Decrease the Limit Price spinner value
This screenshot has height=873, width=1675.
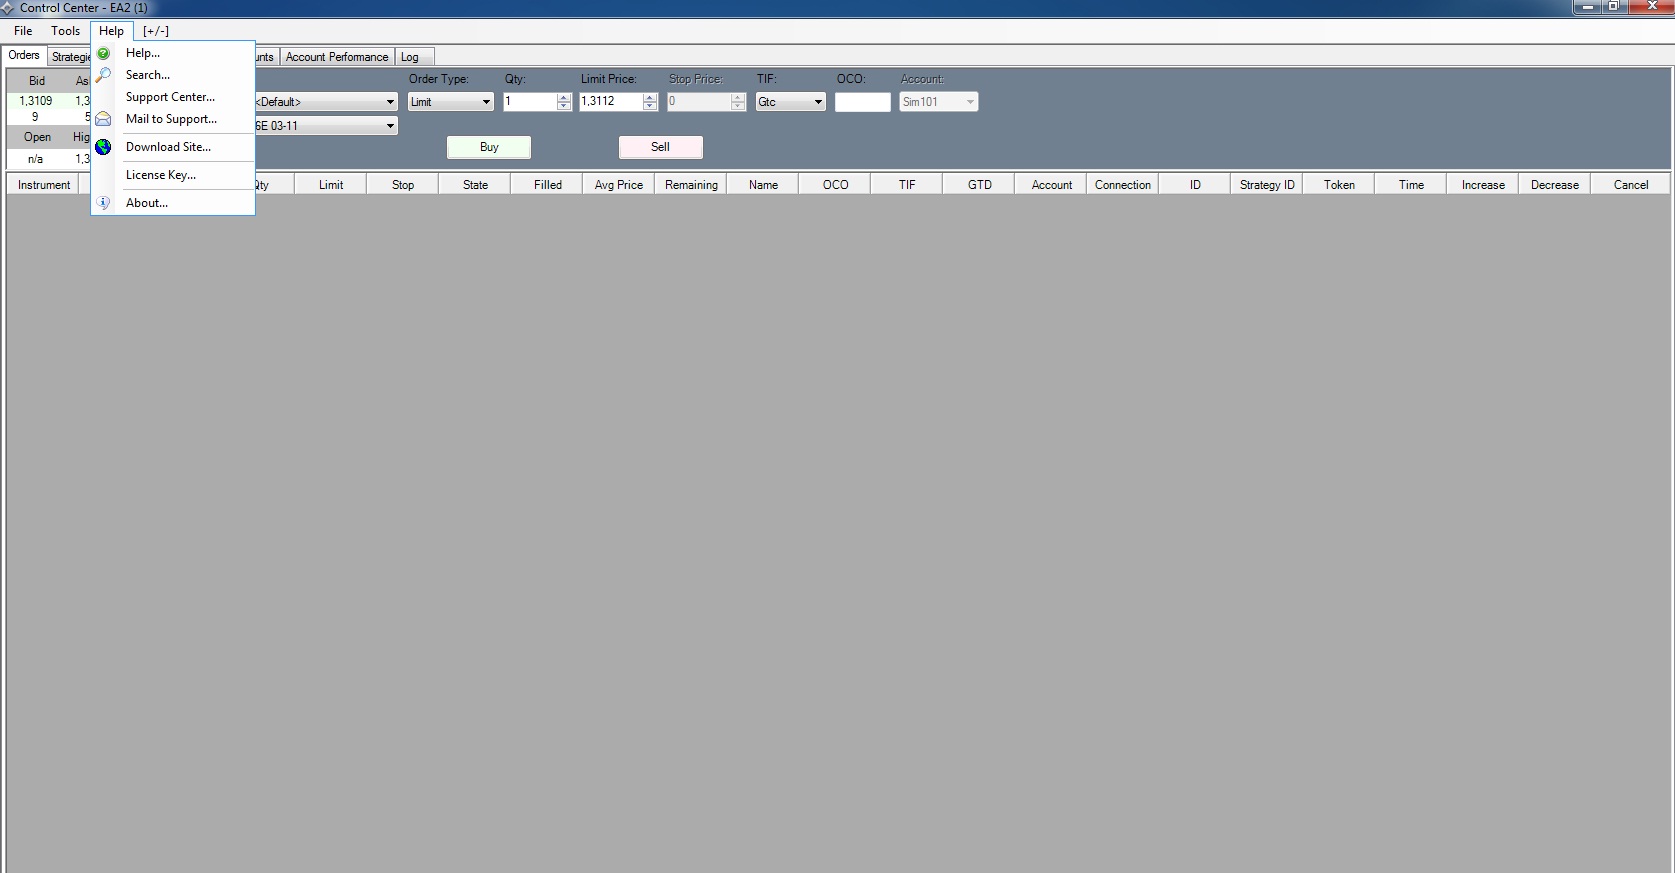[650, 106]
